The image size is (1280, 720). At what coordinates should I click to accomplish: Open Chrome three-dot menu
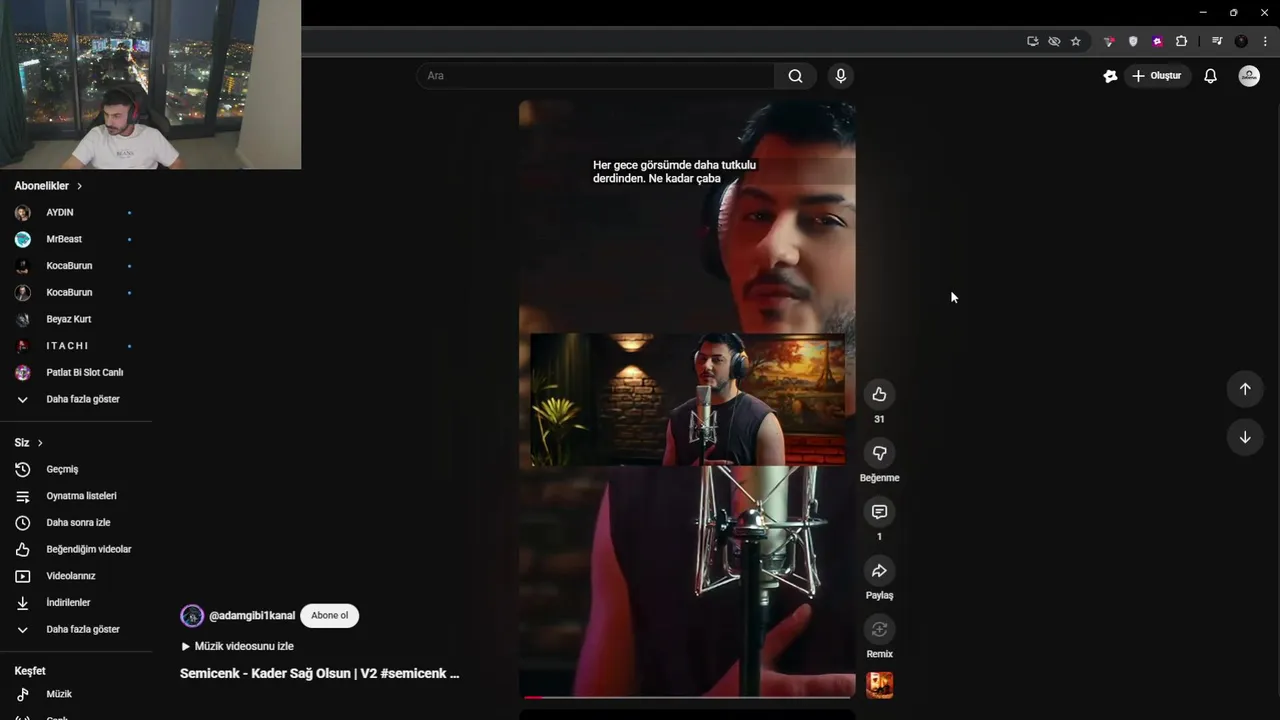click(1265, 41)
